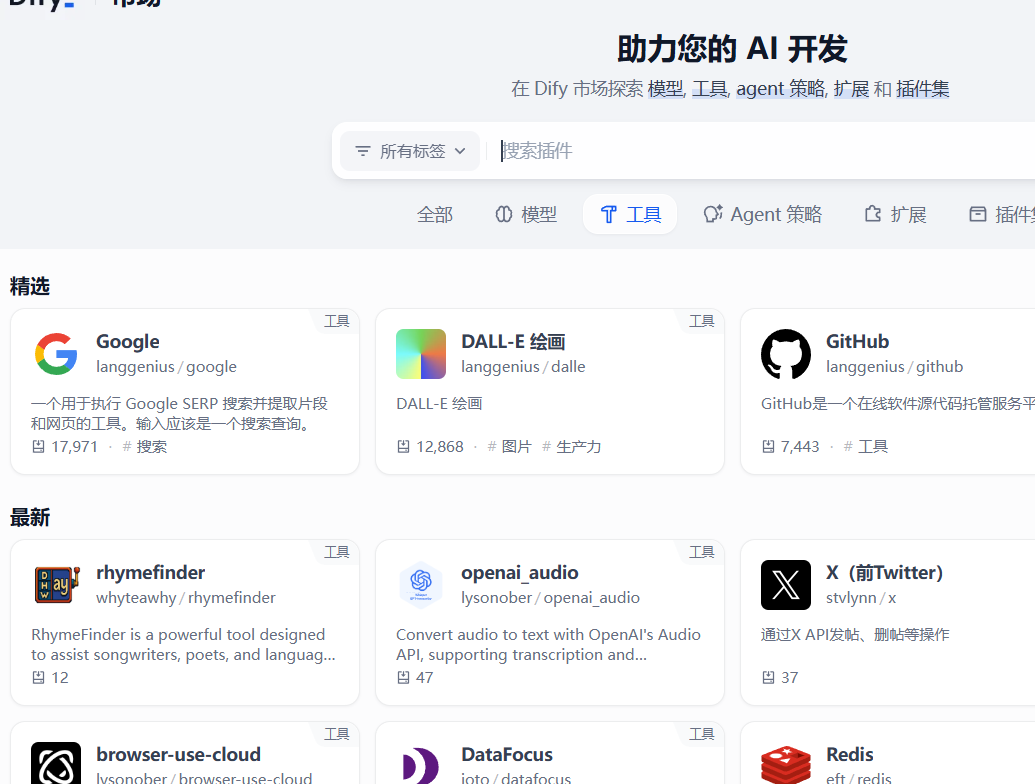
Task: Click the hammer icon on 工具 tab
Action: point(609,214)
